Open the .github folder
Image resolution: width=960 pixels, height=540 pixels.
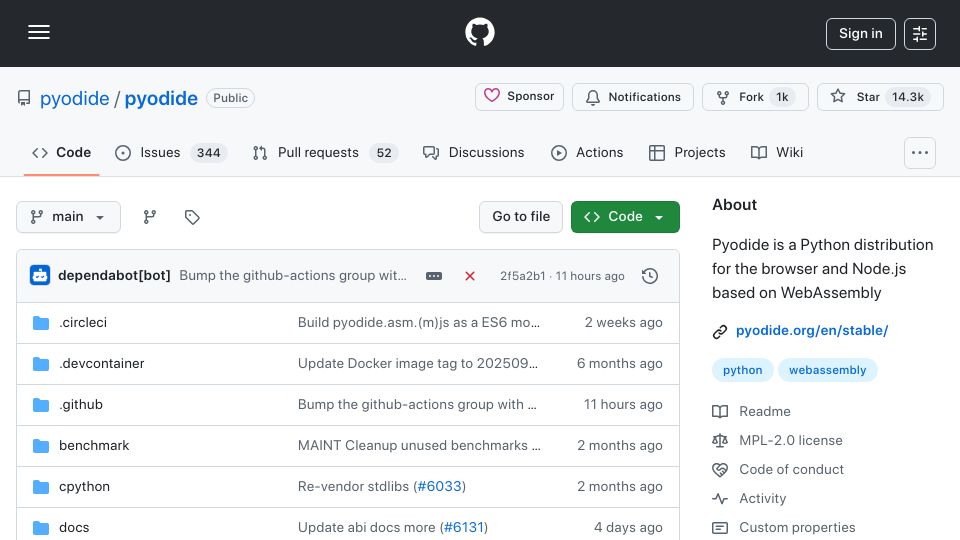tap(81, 405)
